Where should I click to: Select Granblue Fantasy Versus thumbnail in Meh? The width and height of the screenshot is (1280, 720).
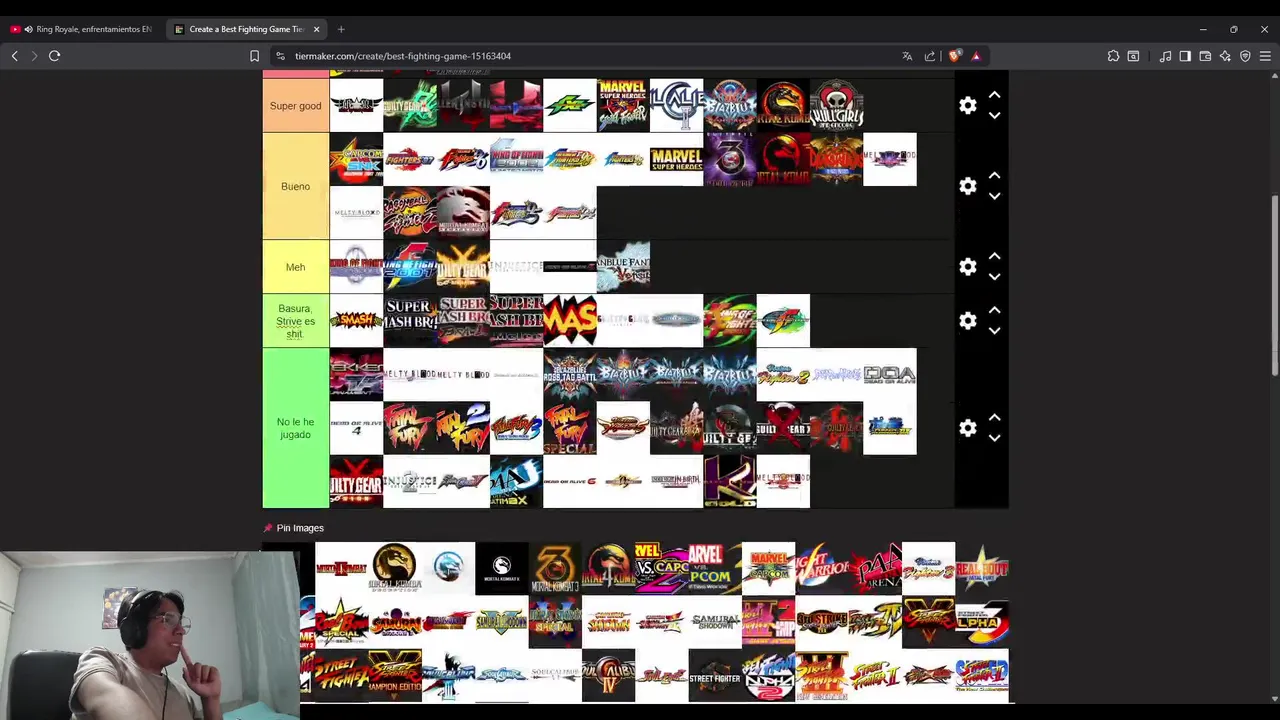pyautogui.click(x=623, y=266)
